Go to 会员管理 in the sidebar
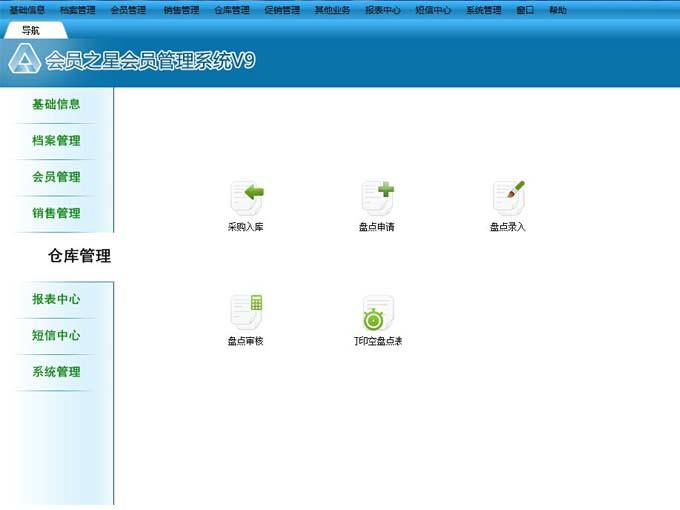 point(56,177)
